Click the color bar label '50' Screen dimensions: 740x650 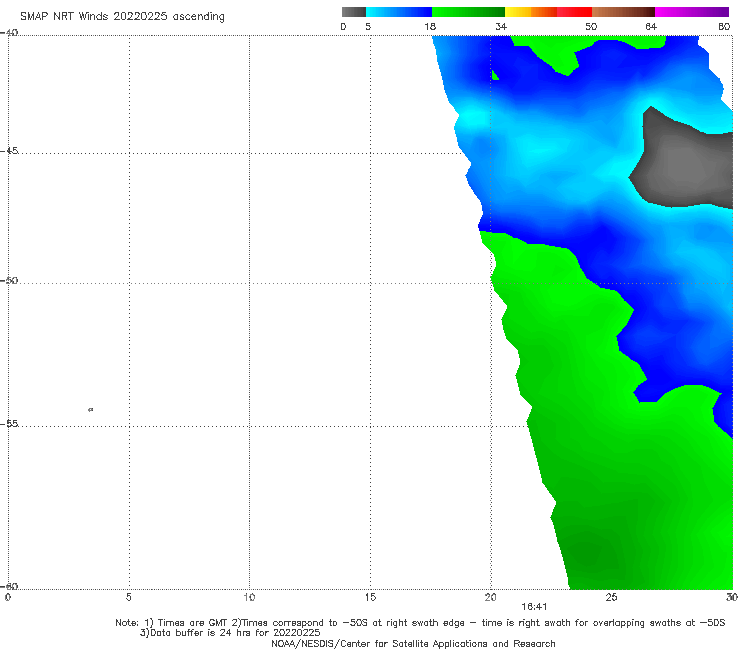591,27
